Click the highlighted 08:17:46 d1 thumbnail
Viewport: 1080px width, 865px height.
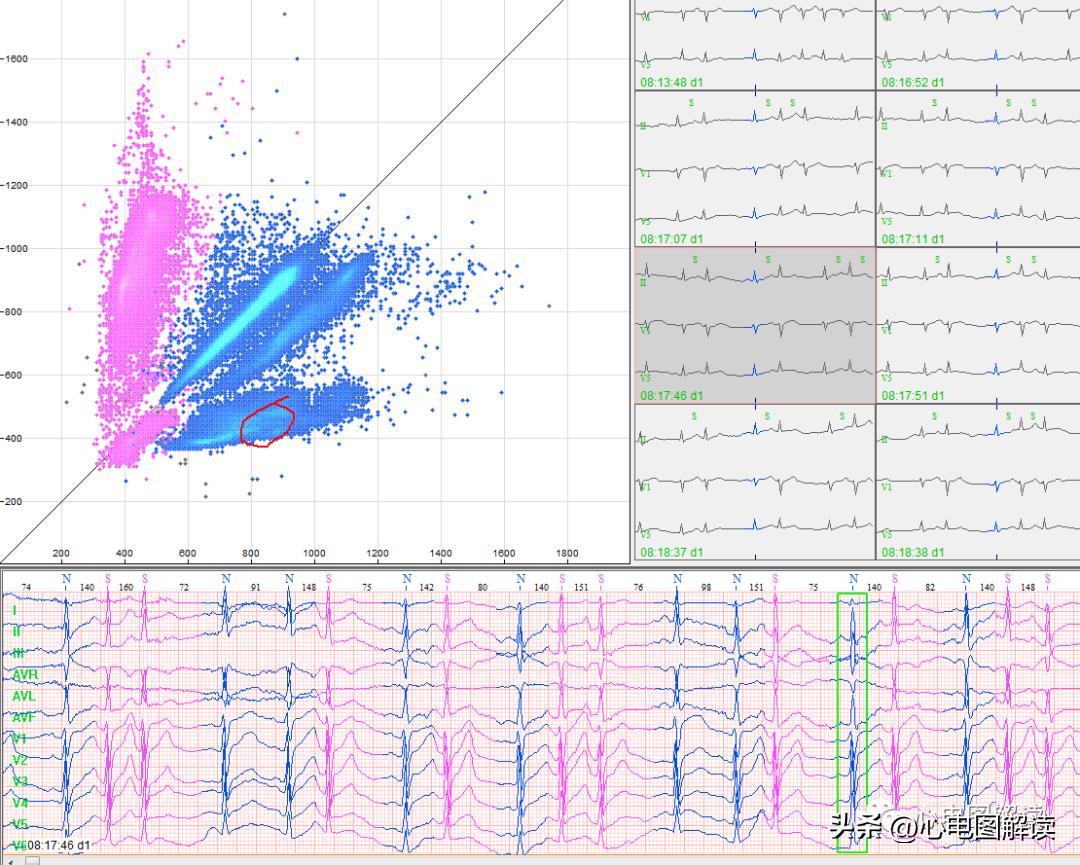coord(754,326)
